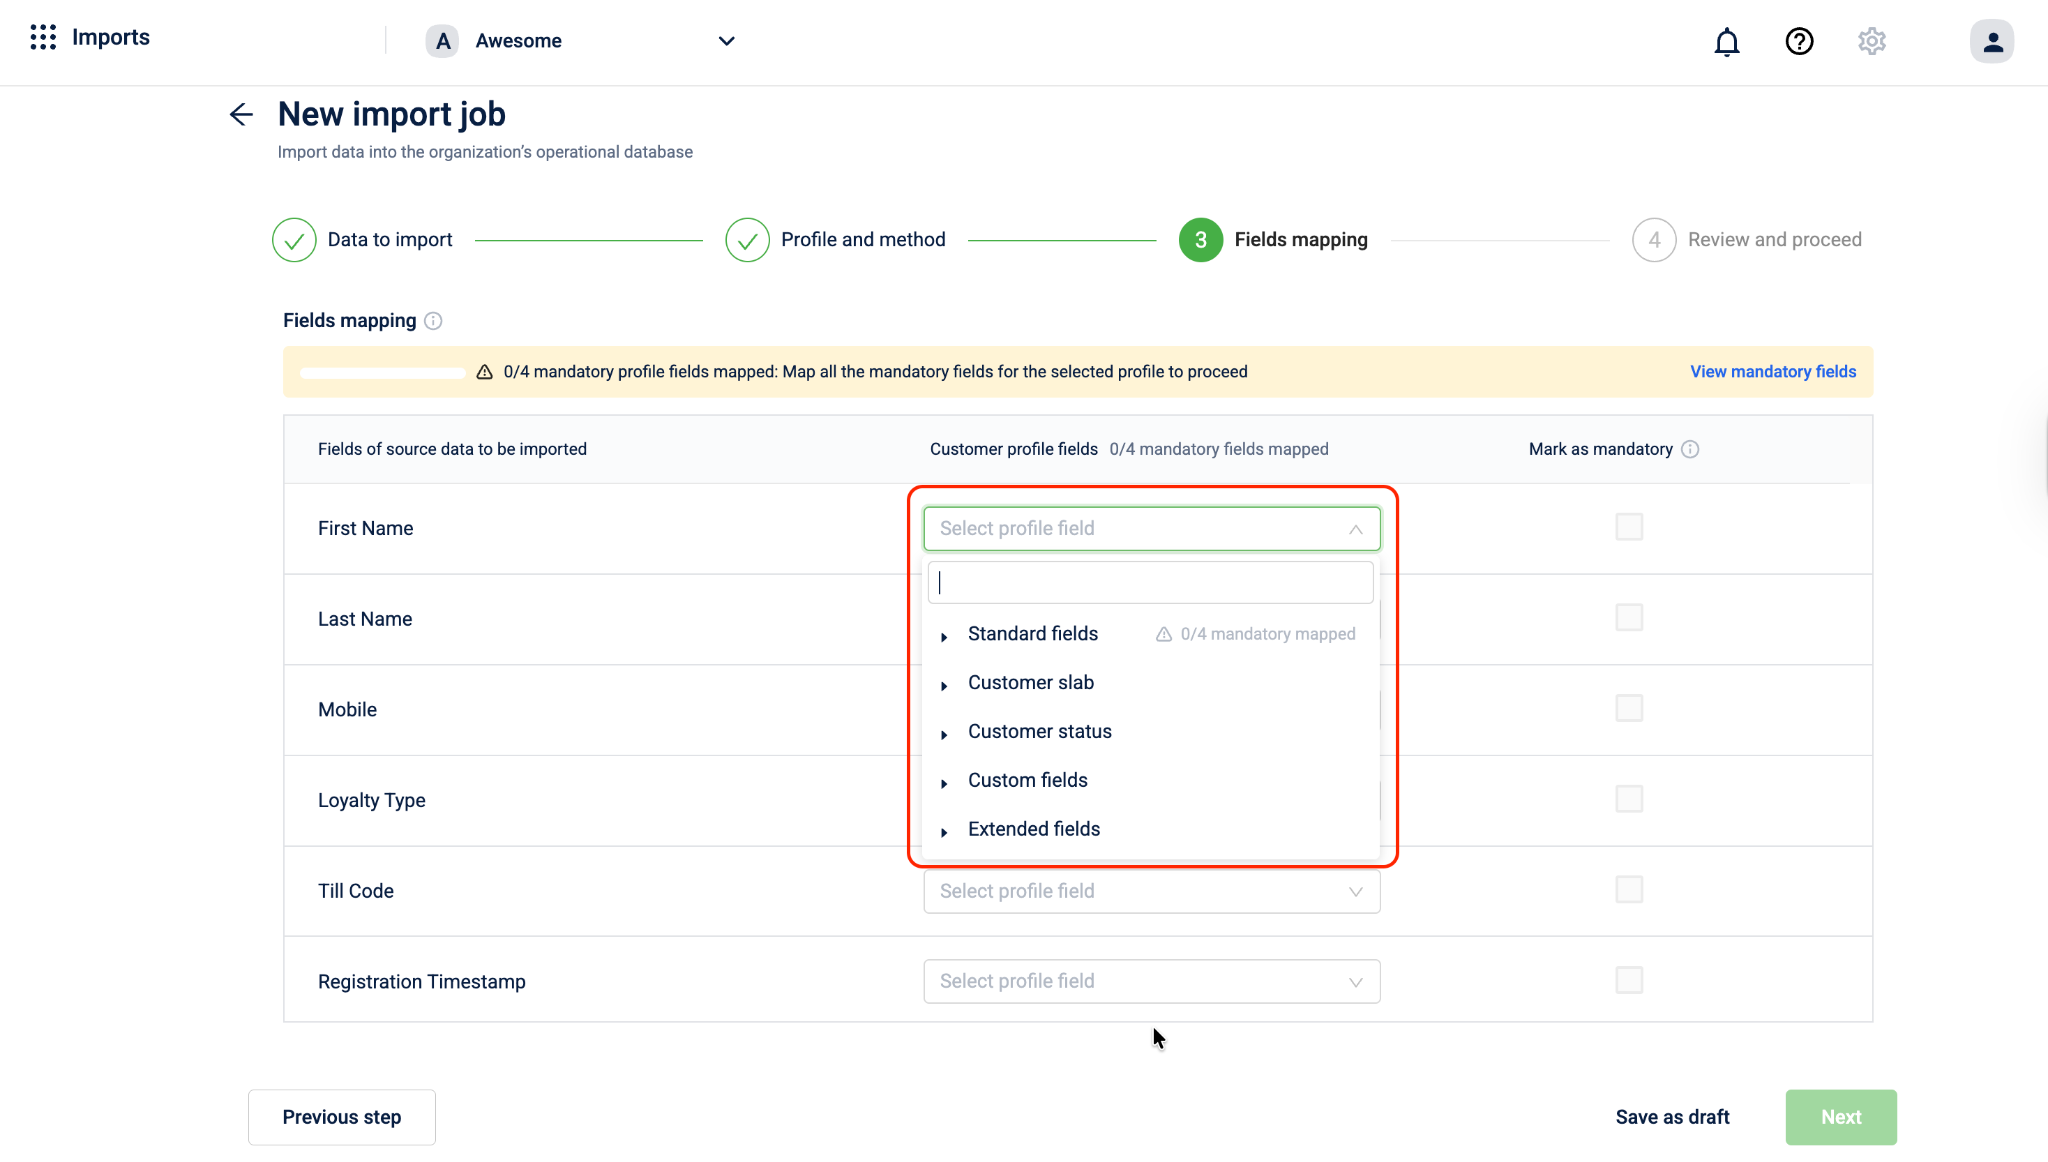Click info icon beside Fields mapping heading
The height and width of the screenshot is (1162, 2048).
(x=433, y=321)
